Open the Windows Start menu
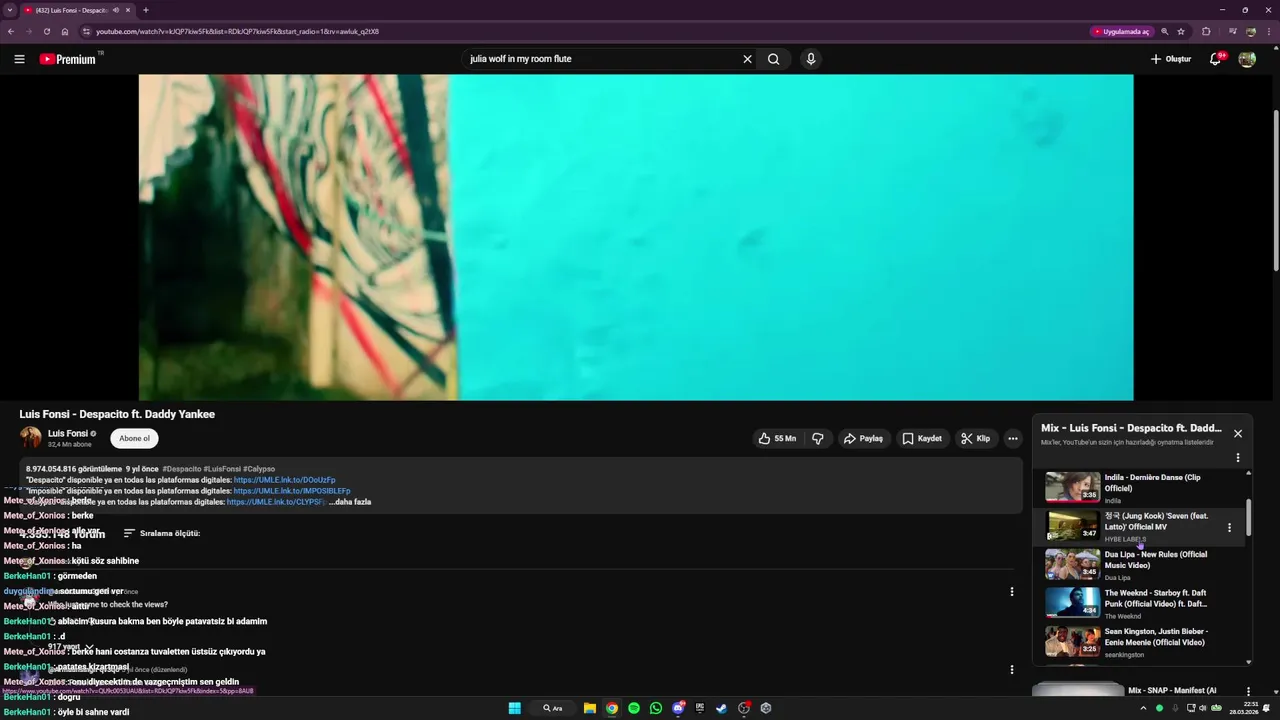The image size is (1280, 720). 515,708
